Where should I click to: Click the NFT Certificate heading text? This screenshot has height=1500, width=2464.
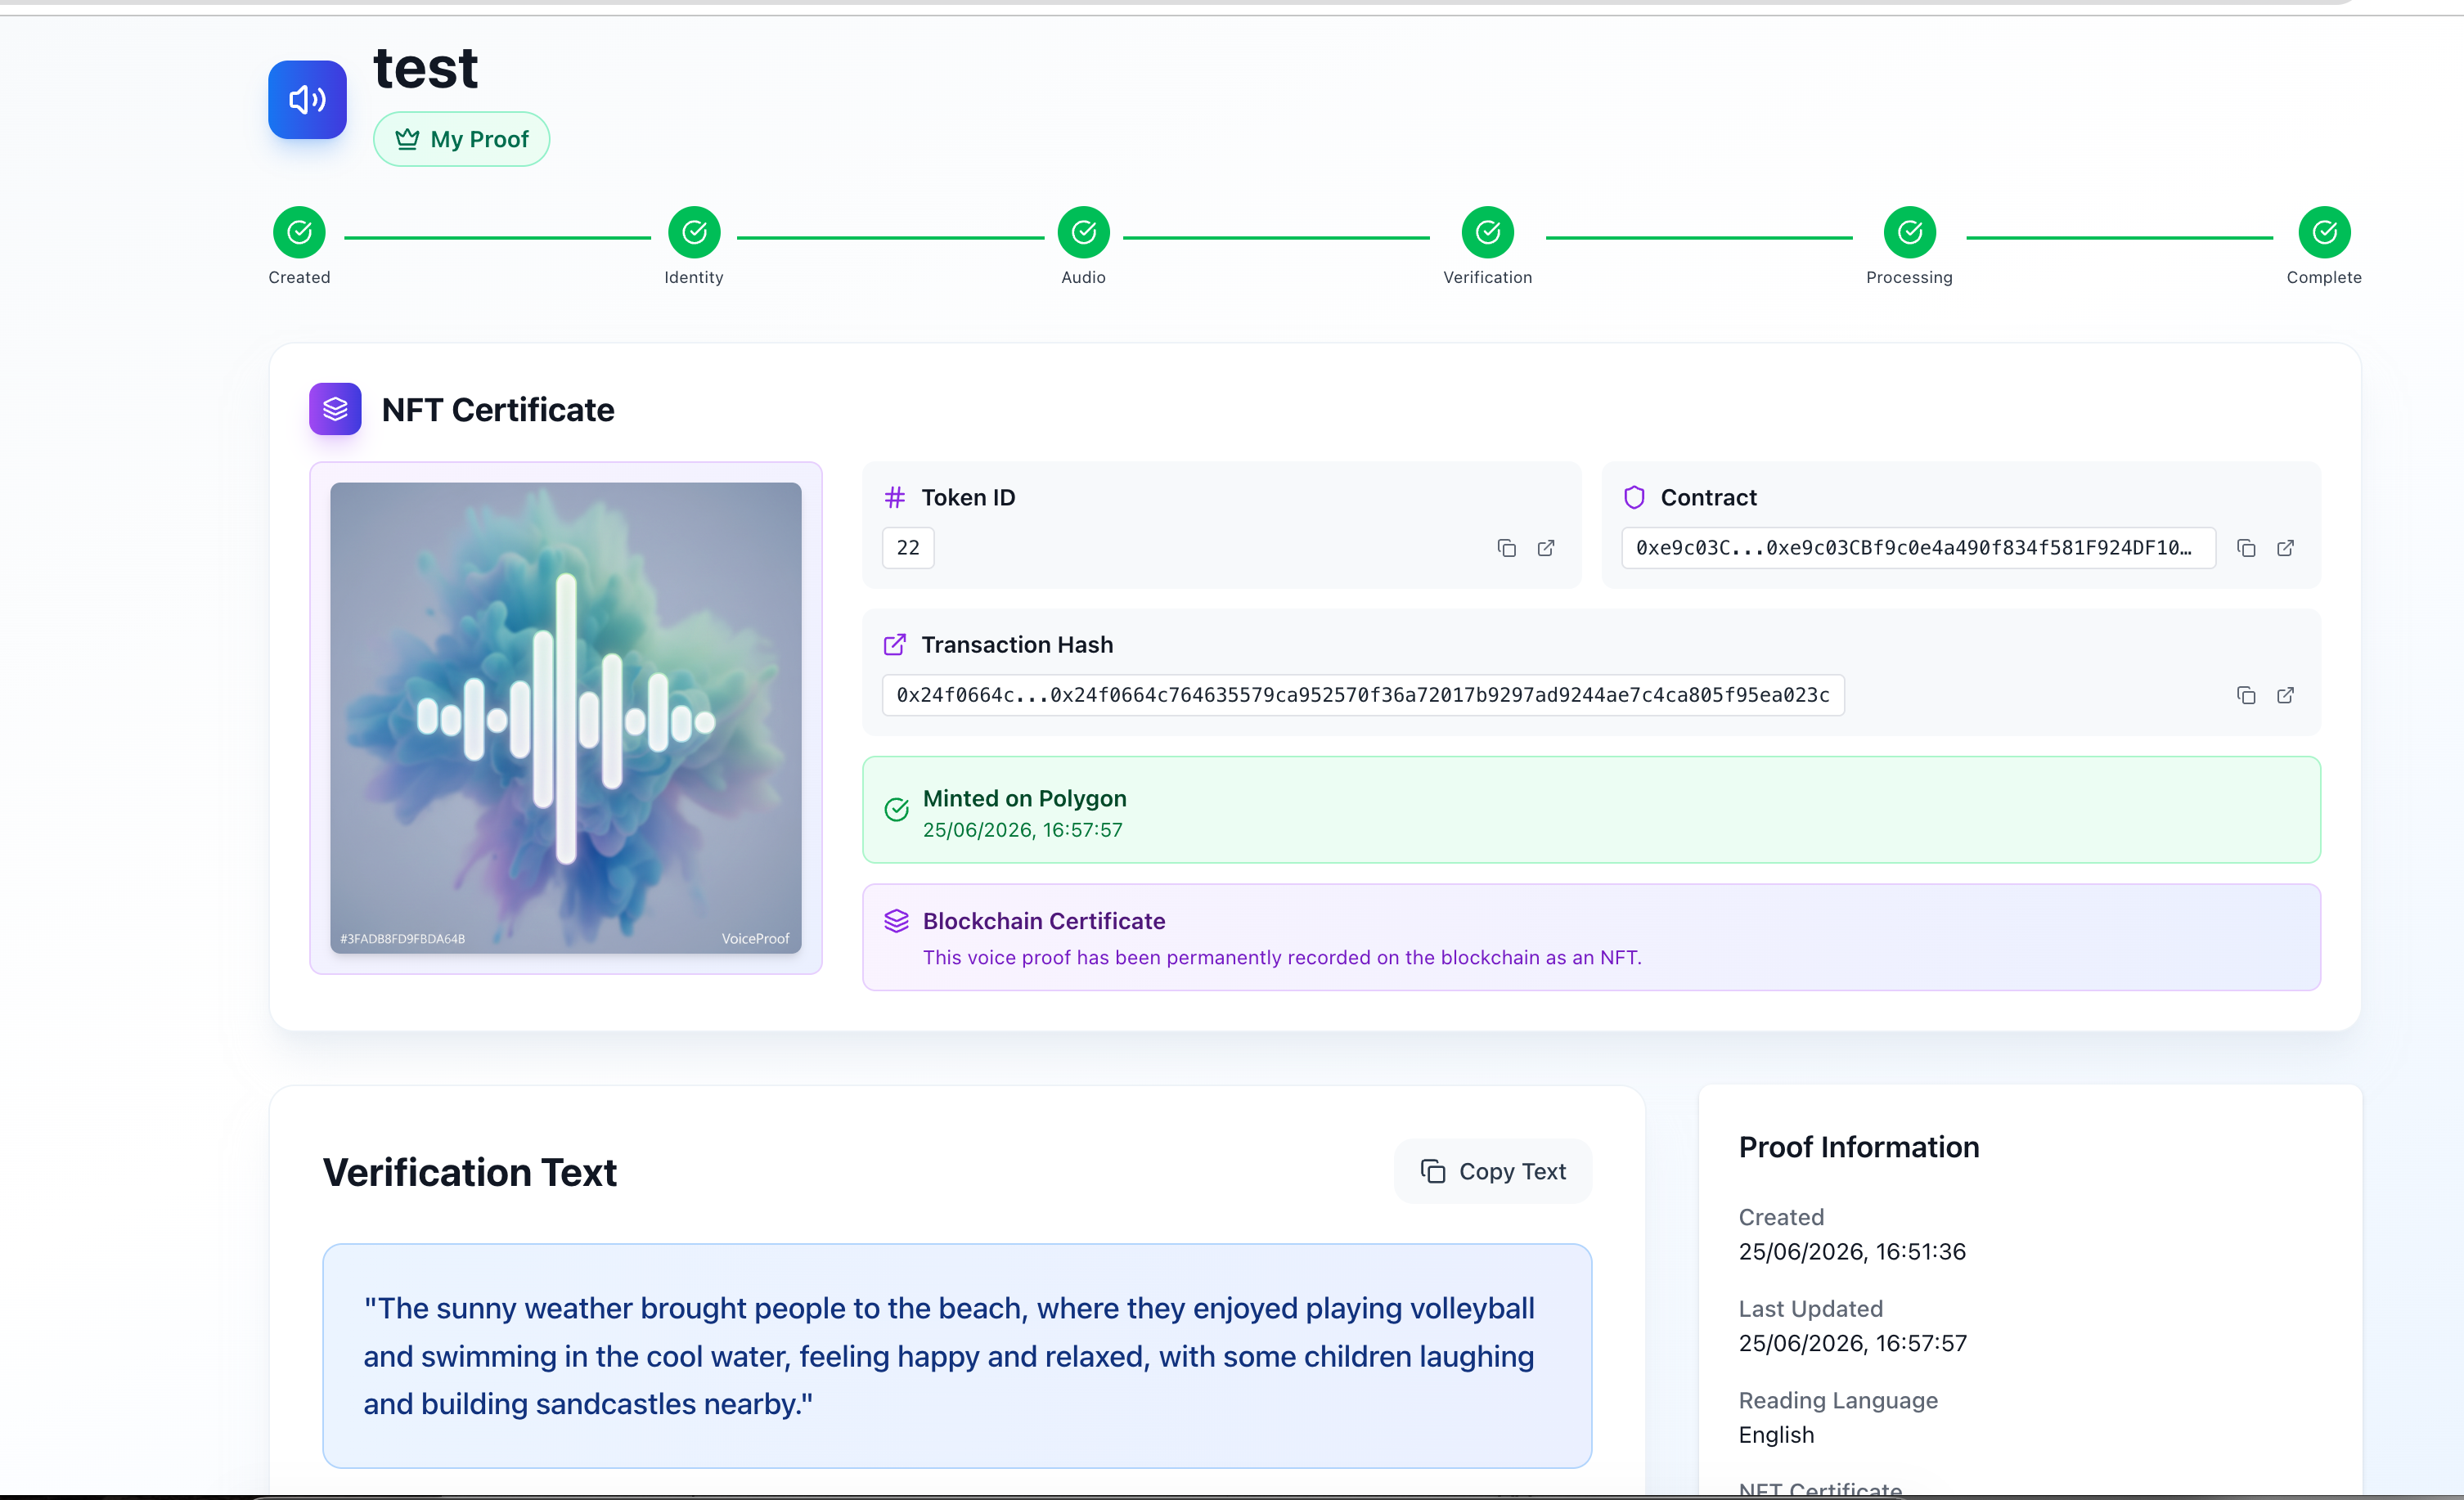pos(498,410)
